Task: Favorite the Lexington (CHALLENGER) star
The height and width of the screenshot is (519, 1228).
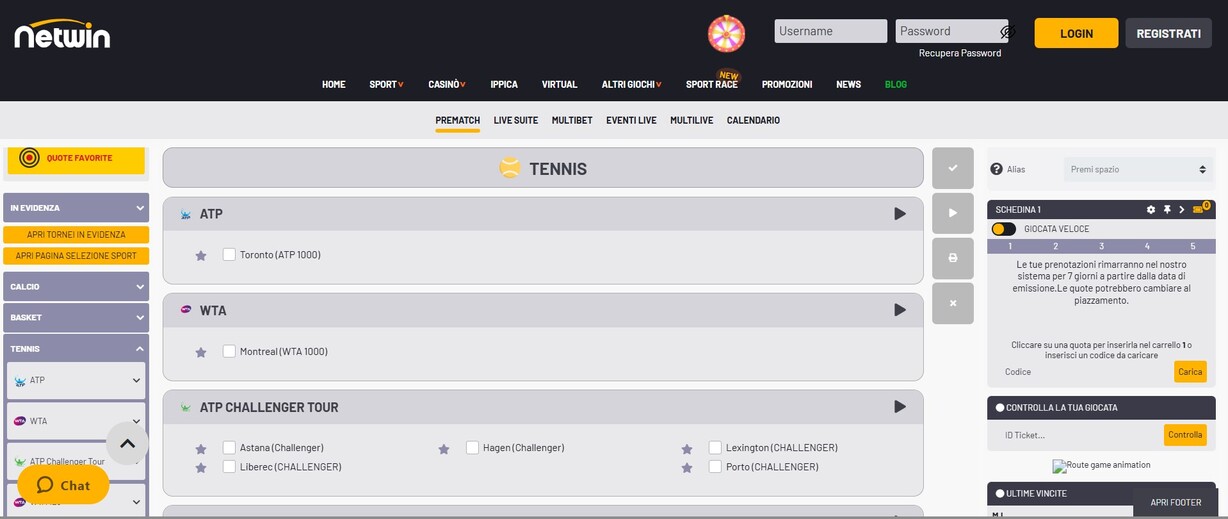Action: 687,449
